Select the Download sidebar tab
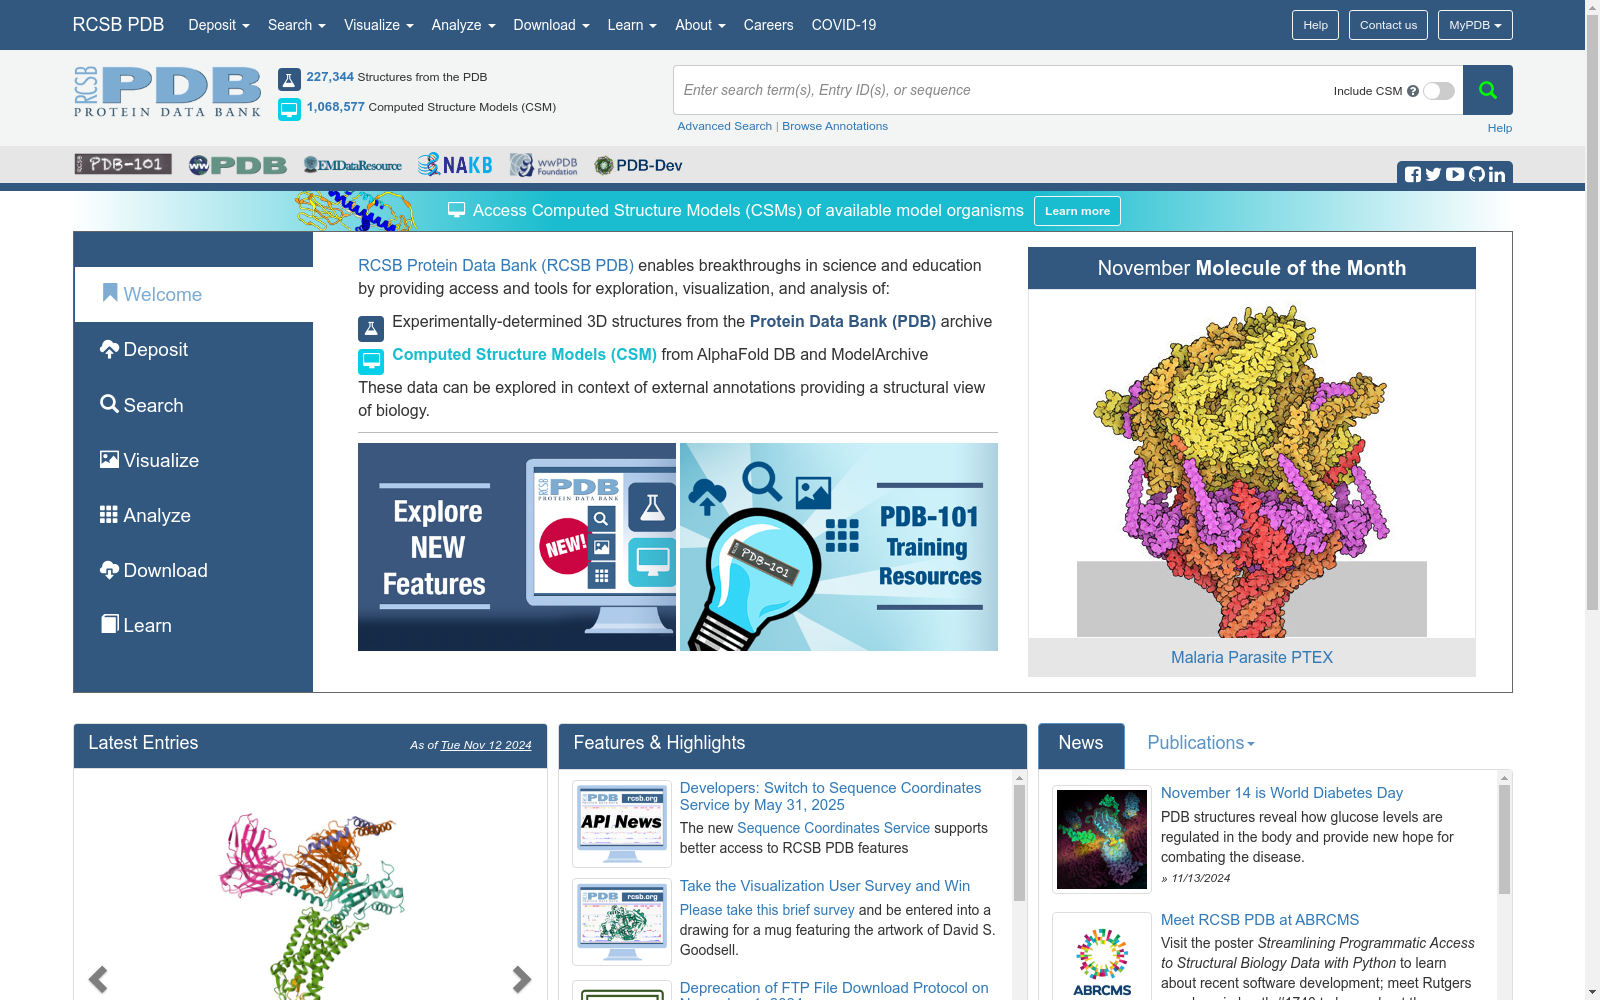 194,570
